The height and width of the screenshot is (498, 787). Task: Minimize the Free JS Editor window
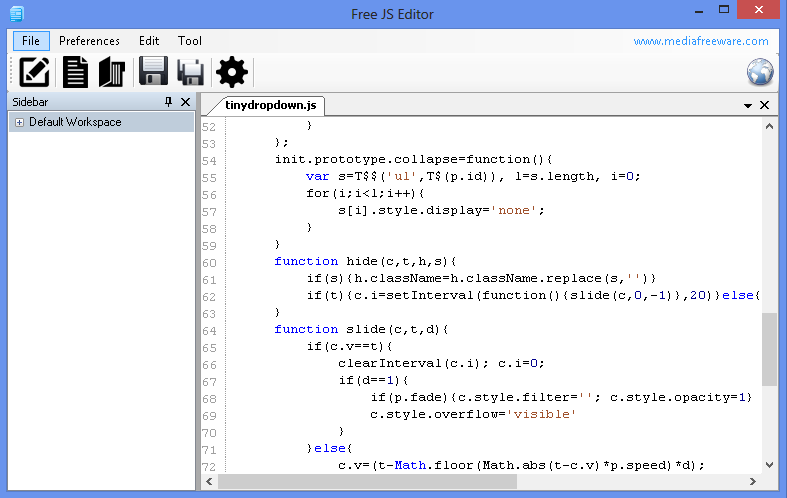[x=699, y=11]
